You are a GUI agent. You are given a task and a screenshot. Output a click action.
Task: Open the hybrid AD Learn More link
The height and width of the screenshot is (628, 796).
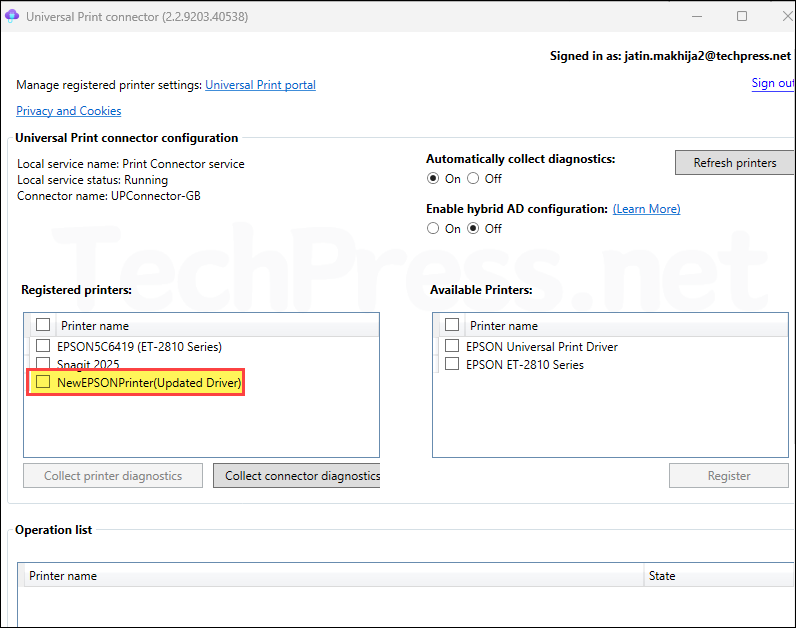tap(646, 209)
